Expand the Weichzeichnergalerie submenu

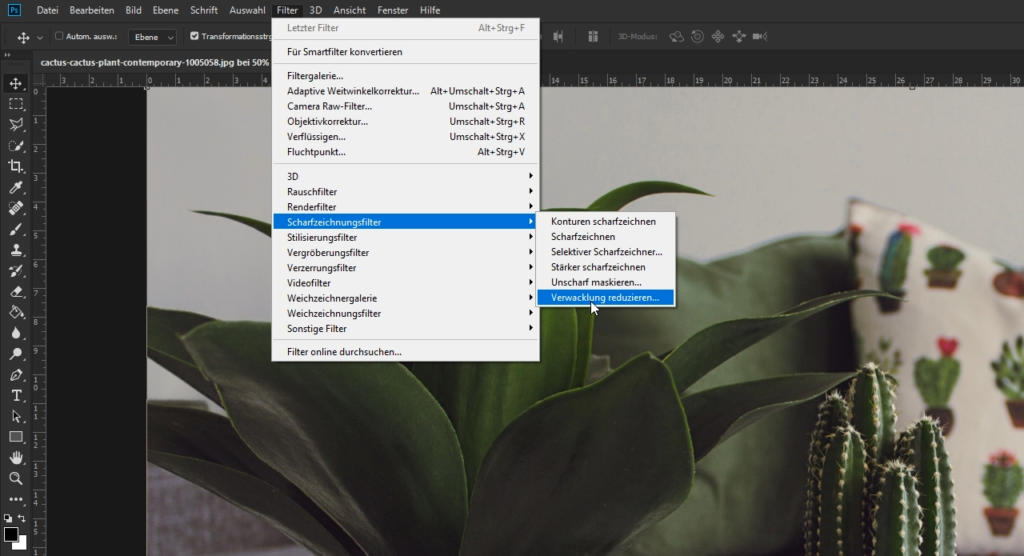click(406, 298)
